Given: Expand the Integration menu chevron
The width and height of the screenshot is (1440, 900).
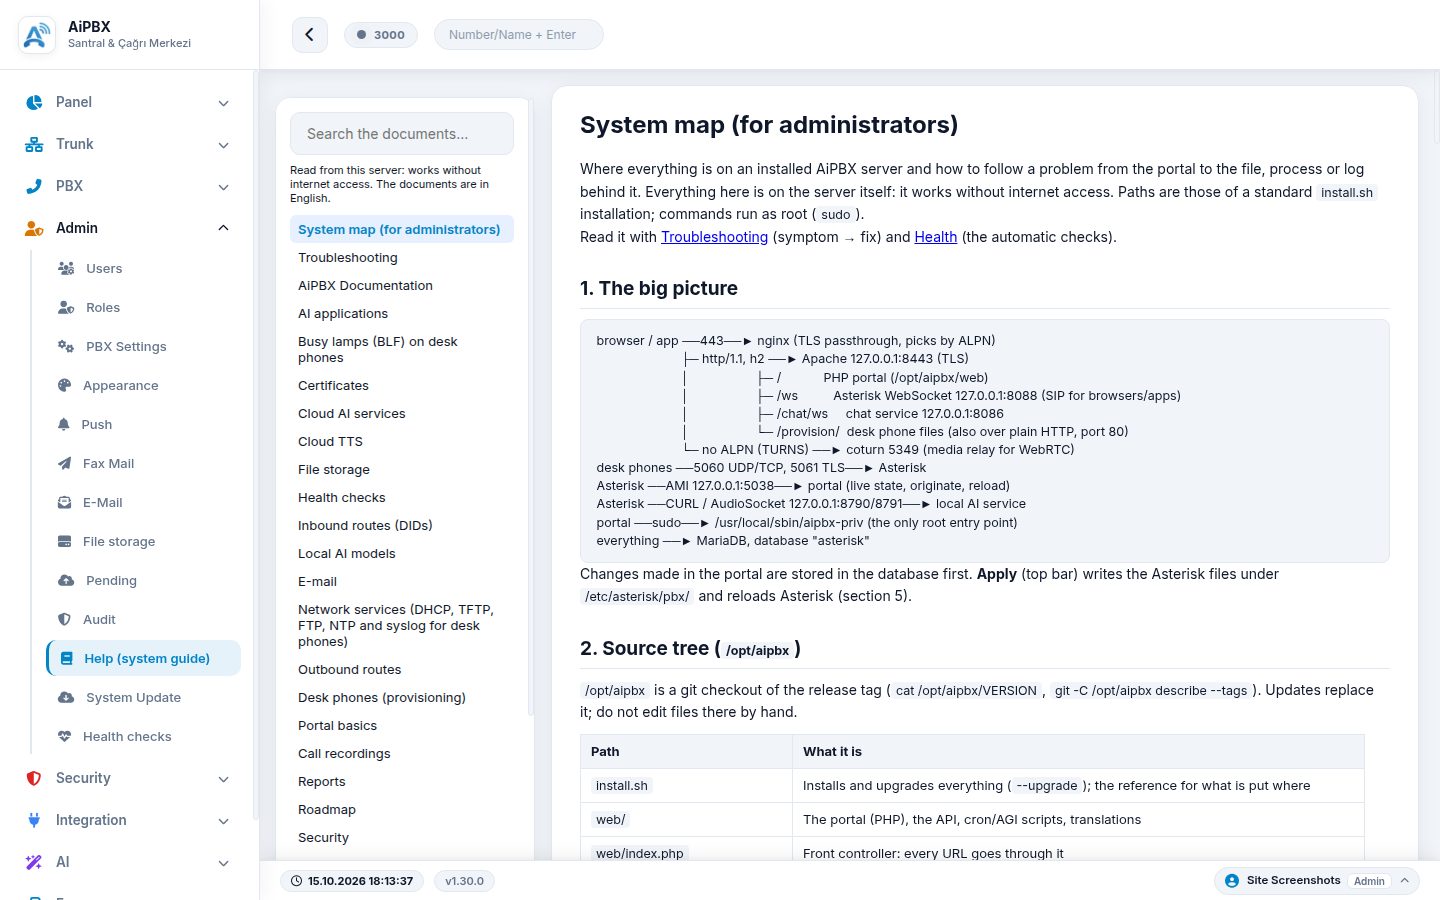Looking at the screenshot, I should tap(224, 821).
